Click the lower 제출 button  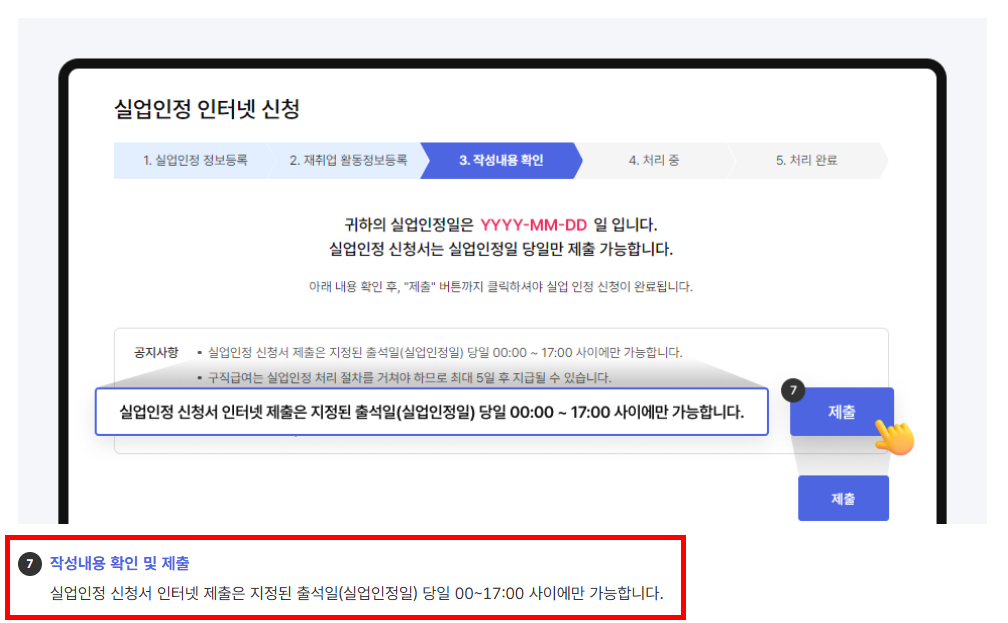tap(843, 497)
